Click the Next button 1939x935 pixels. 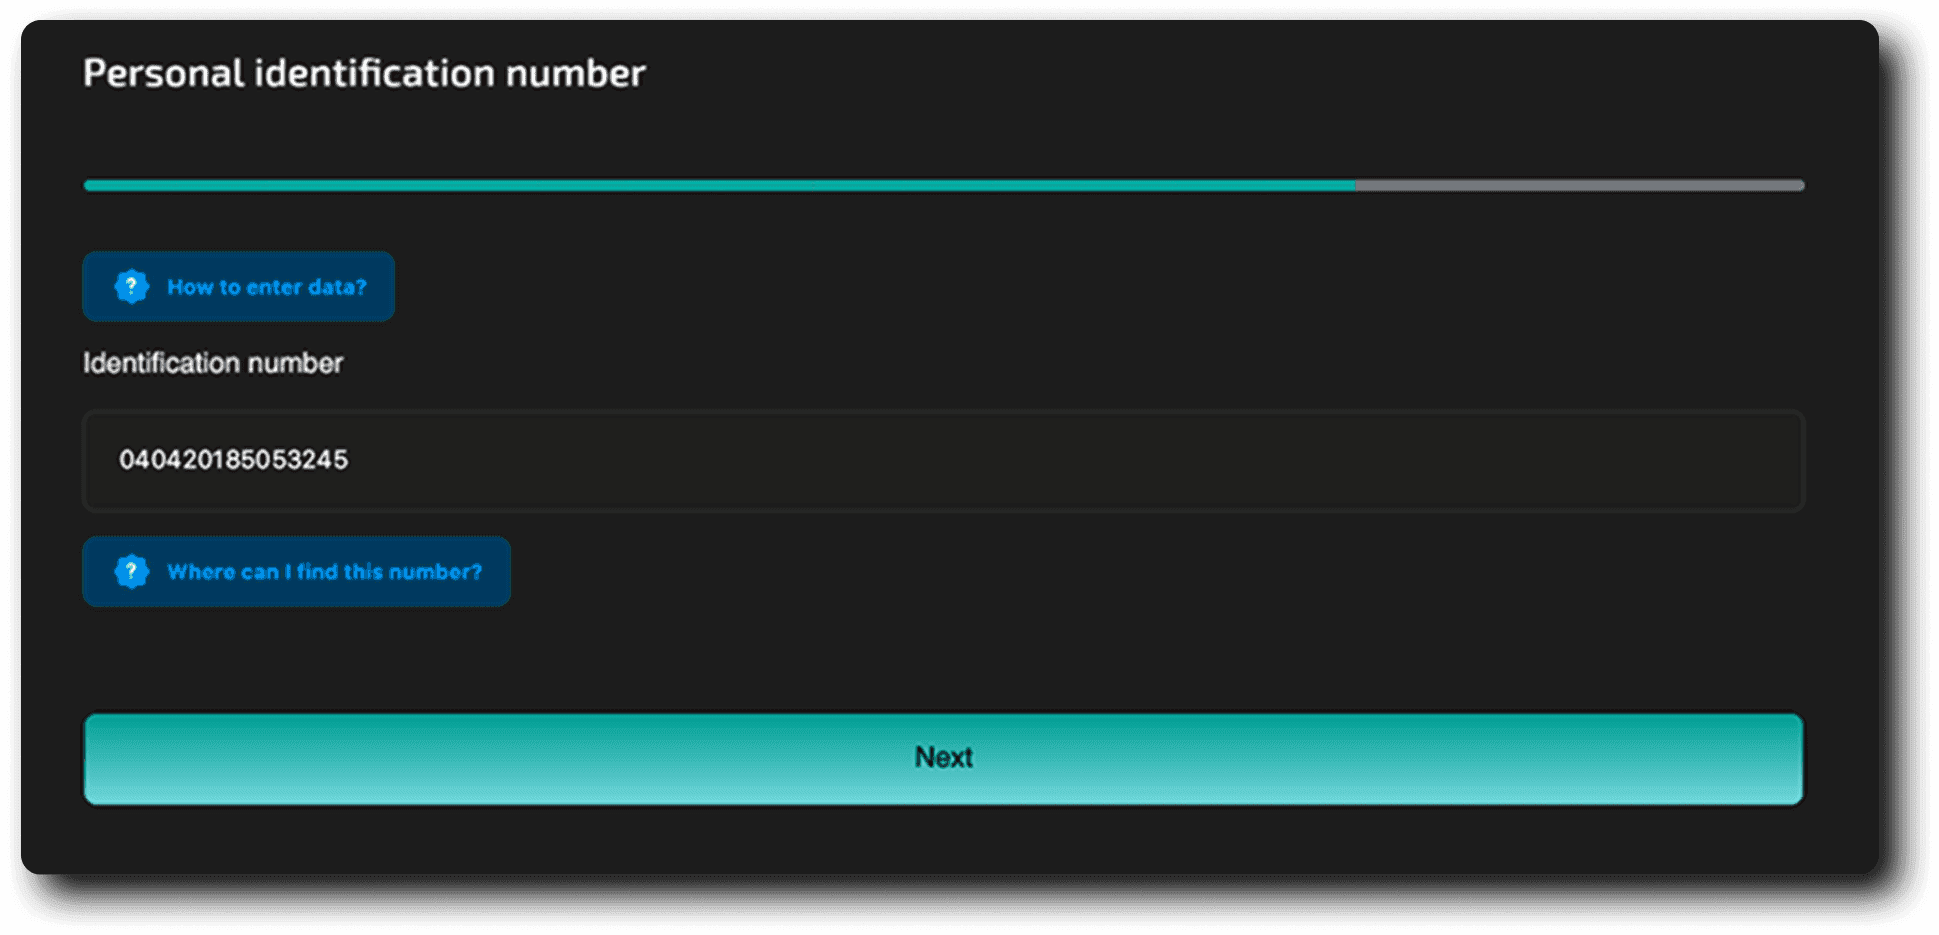[x=943, y=758]
